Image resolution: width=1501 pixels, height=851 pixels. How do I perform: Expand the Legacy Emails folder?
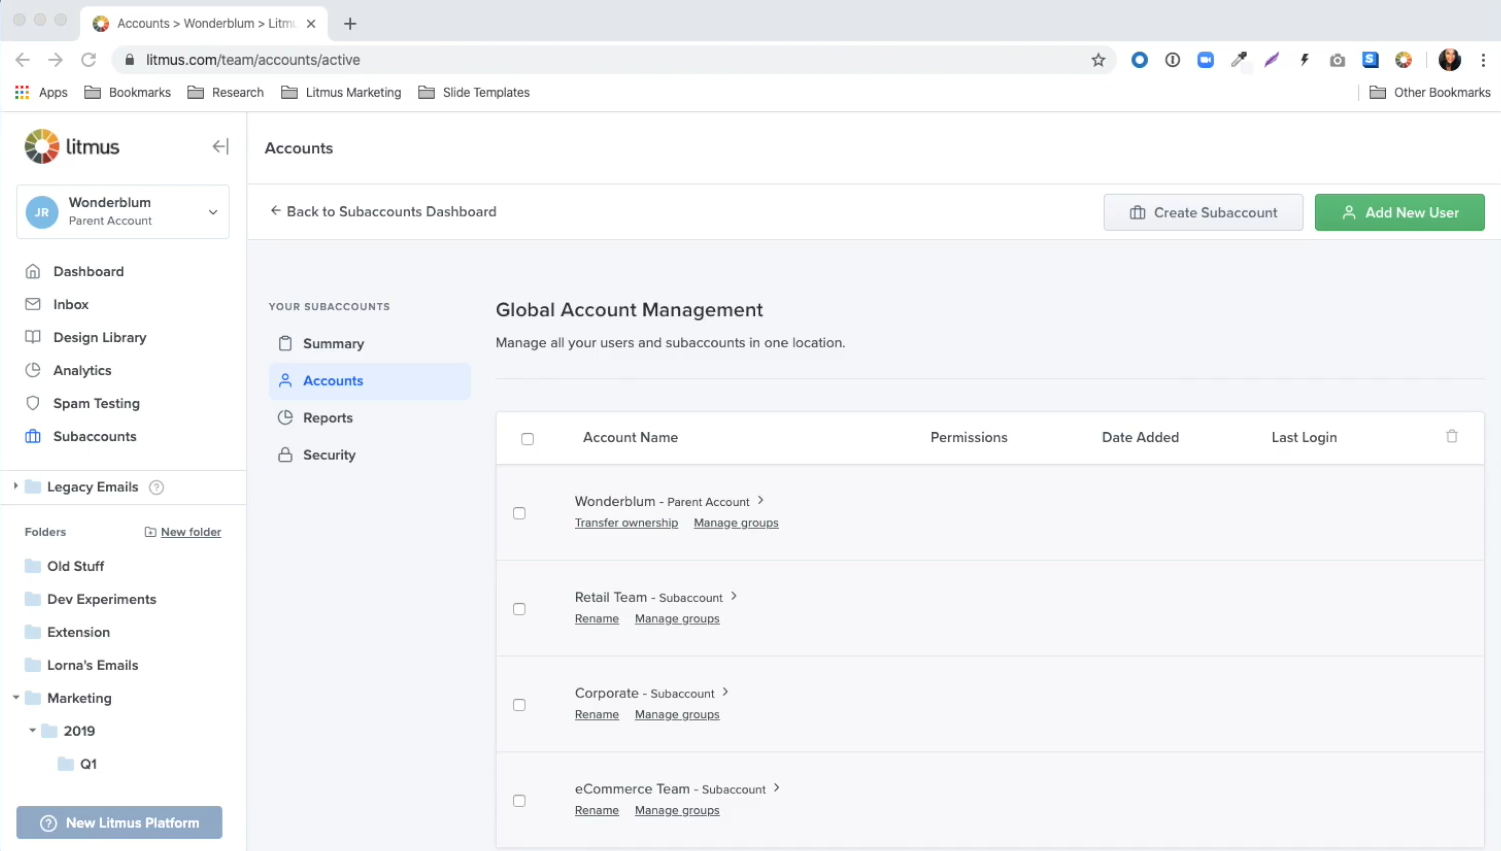point(15,487)
